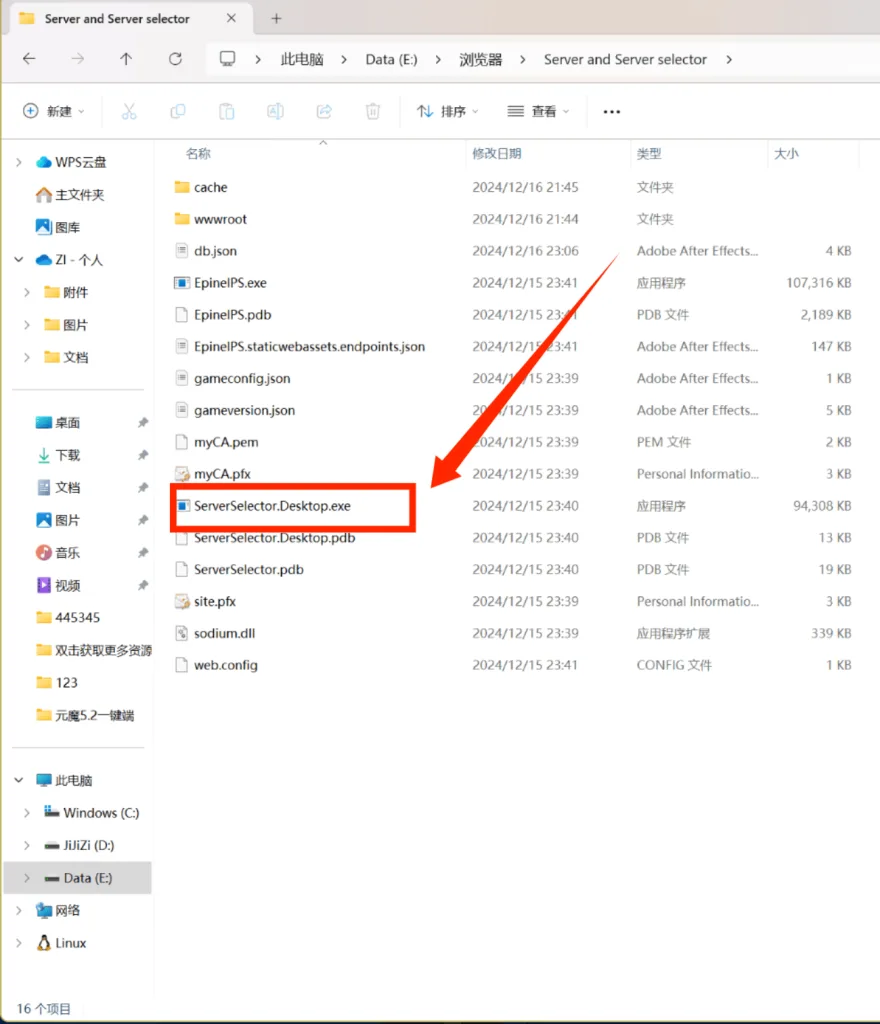Image resolution: width=880 pixels, height=1024 pixels.
Task: Open 下载 in the quick access sidebar
Action: [67, 455]
